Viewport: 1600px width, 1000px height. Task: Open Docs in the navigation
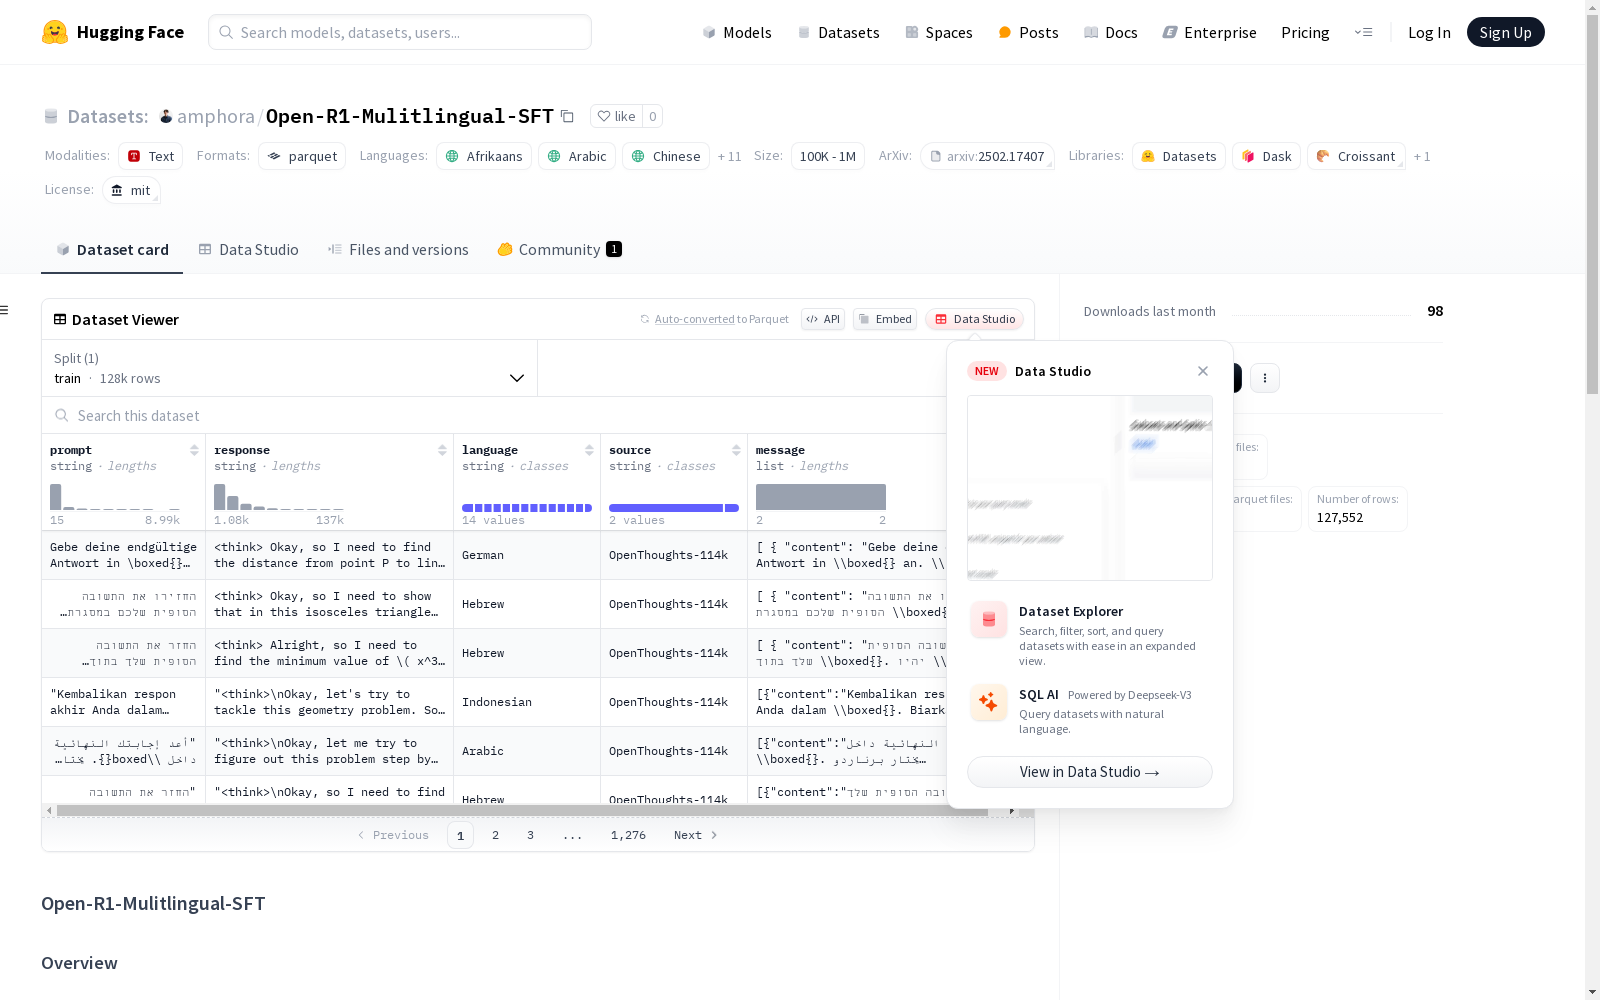point(1111,32)
